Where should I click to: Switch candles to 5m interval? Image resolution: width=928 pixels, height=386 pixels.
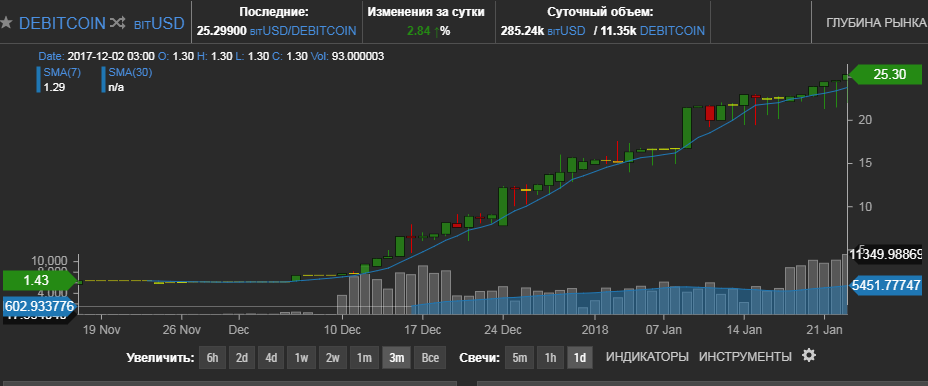[x=520, y=358]
